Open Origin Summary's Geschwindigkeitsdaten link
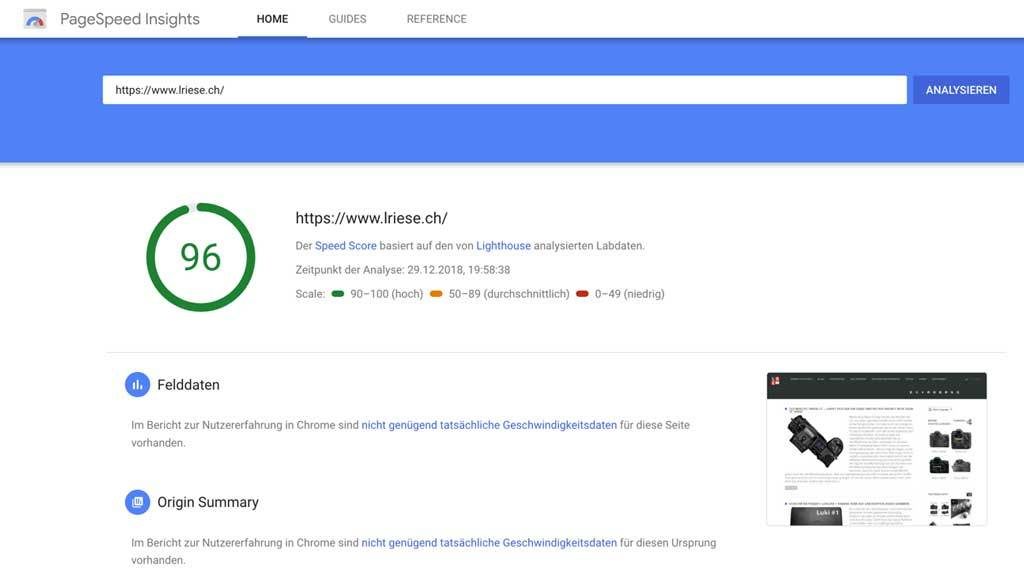Image resolution: width=1024 pixels, height=585 pixels. (x=489, y=543)
